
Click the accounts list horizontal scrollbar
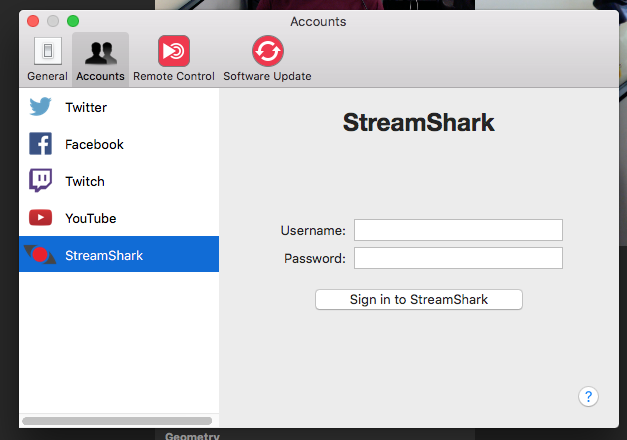click(x=117, y=421)
